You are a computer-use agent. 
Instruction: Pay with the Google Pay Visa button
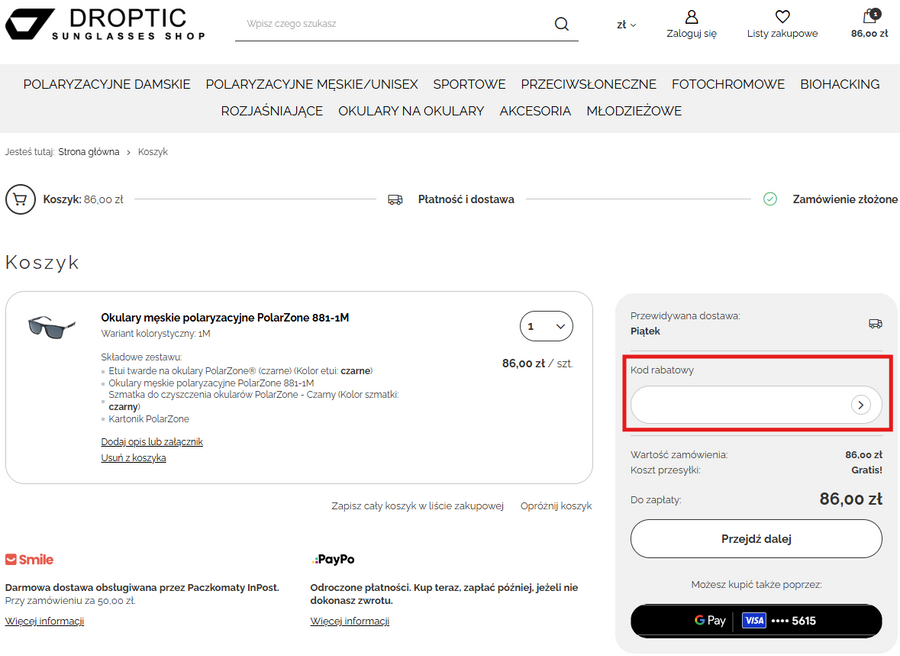(x=756, y=620)
